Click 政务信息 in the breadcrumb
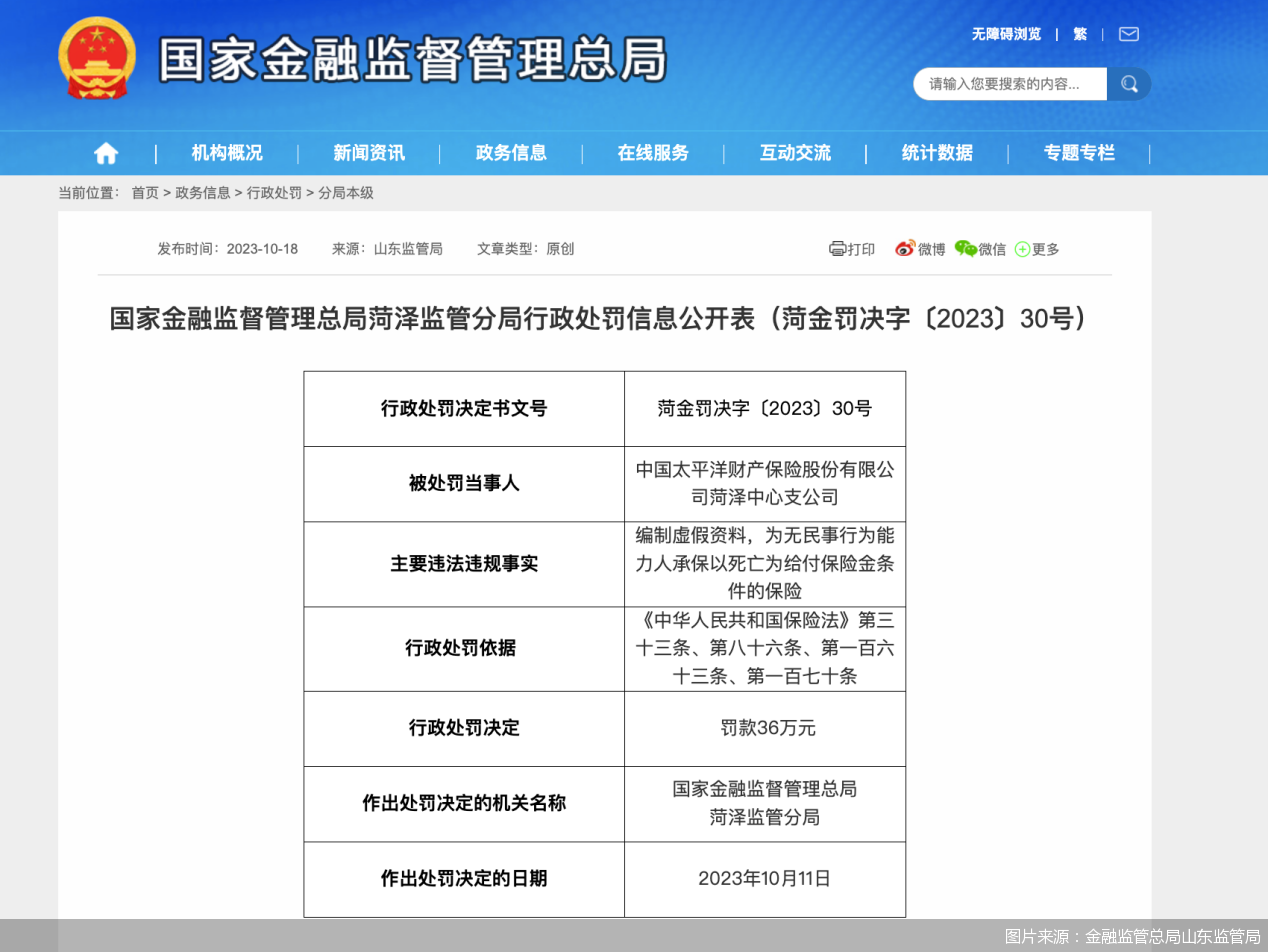 pos(203,193)
